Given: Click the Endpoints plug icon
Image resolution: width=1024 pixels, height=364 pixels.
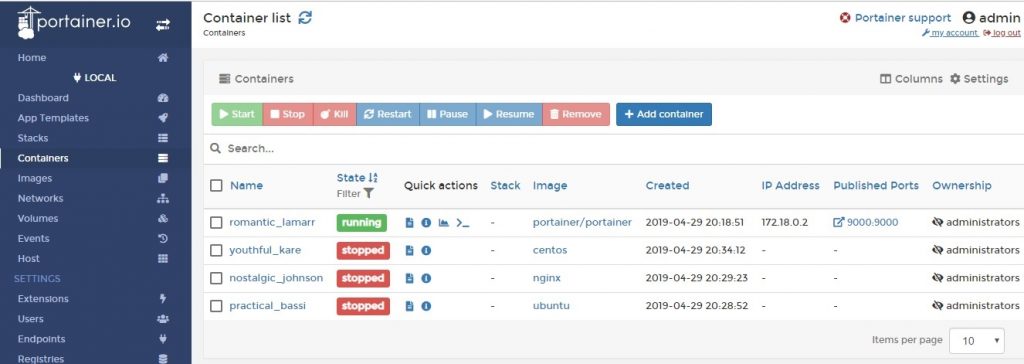Looking at the screenshot, I should point(163,339).
